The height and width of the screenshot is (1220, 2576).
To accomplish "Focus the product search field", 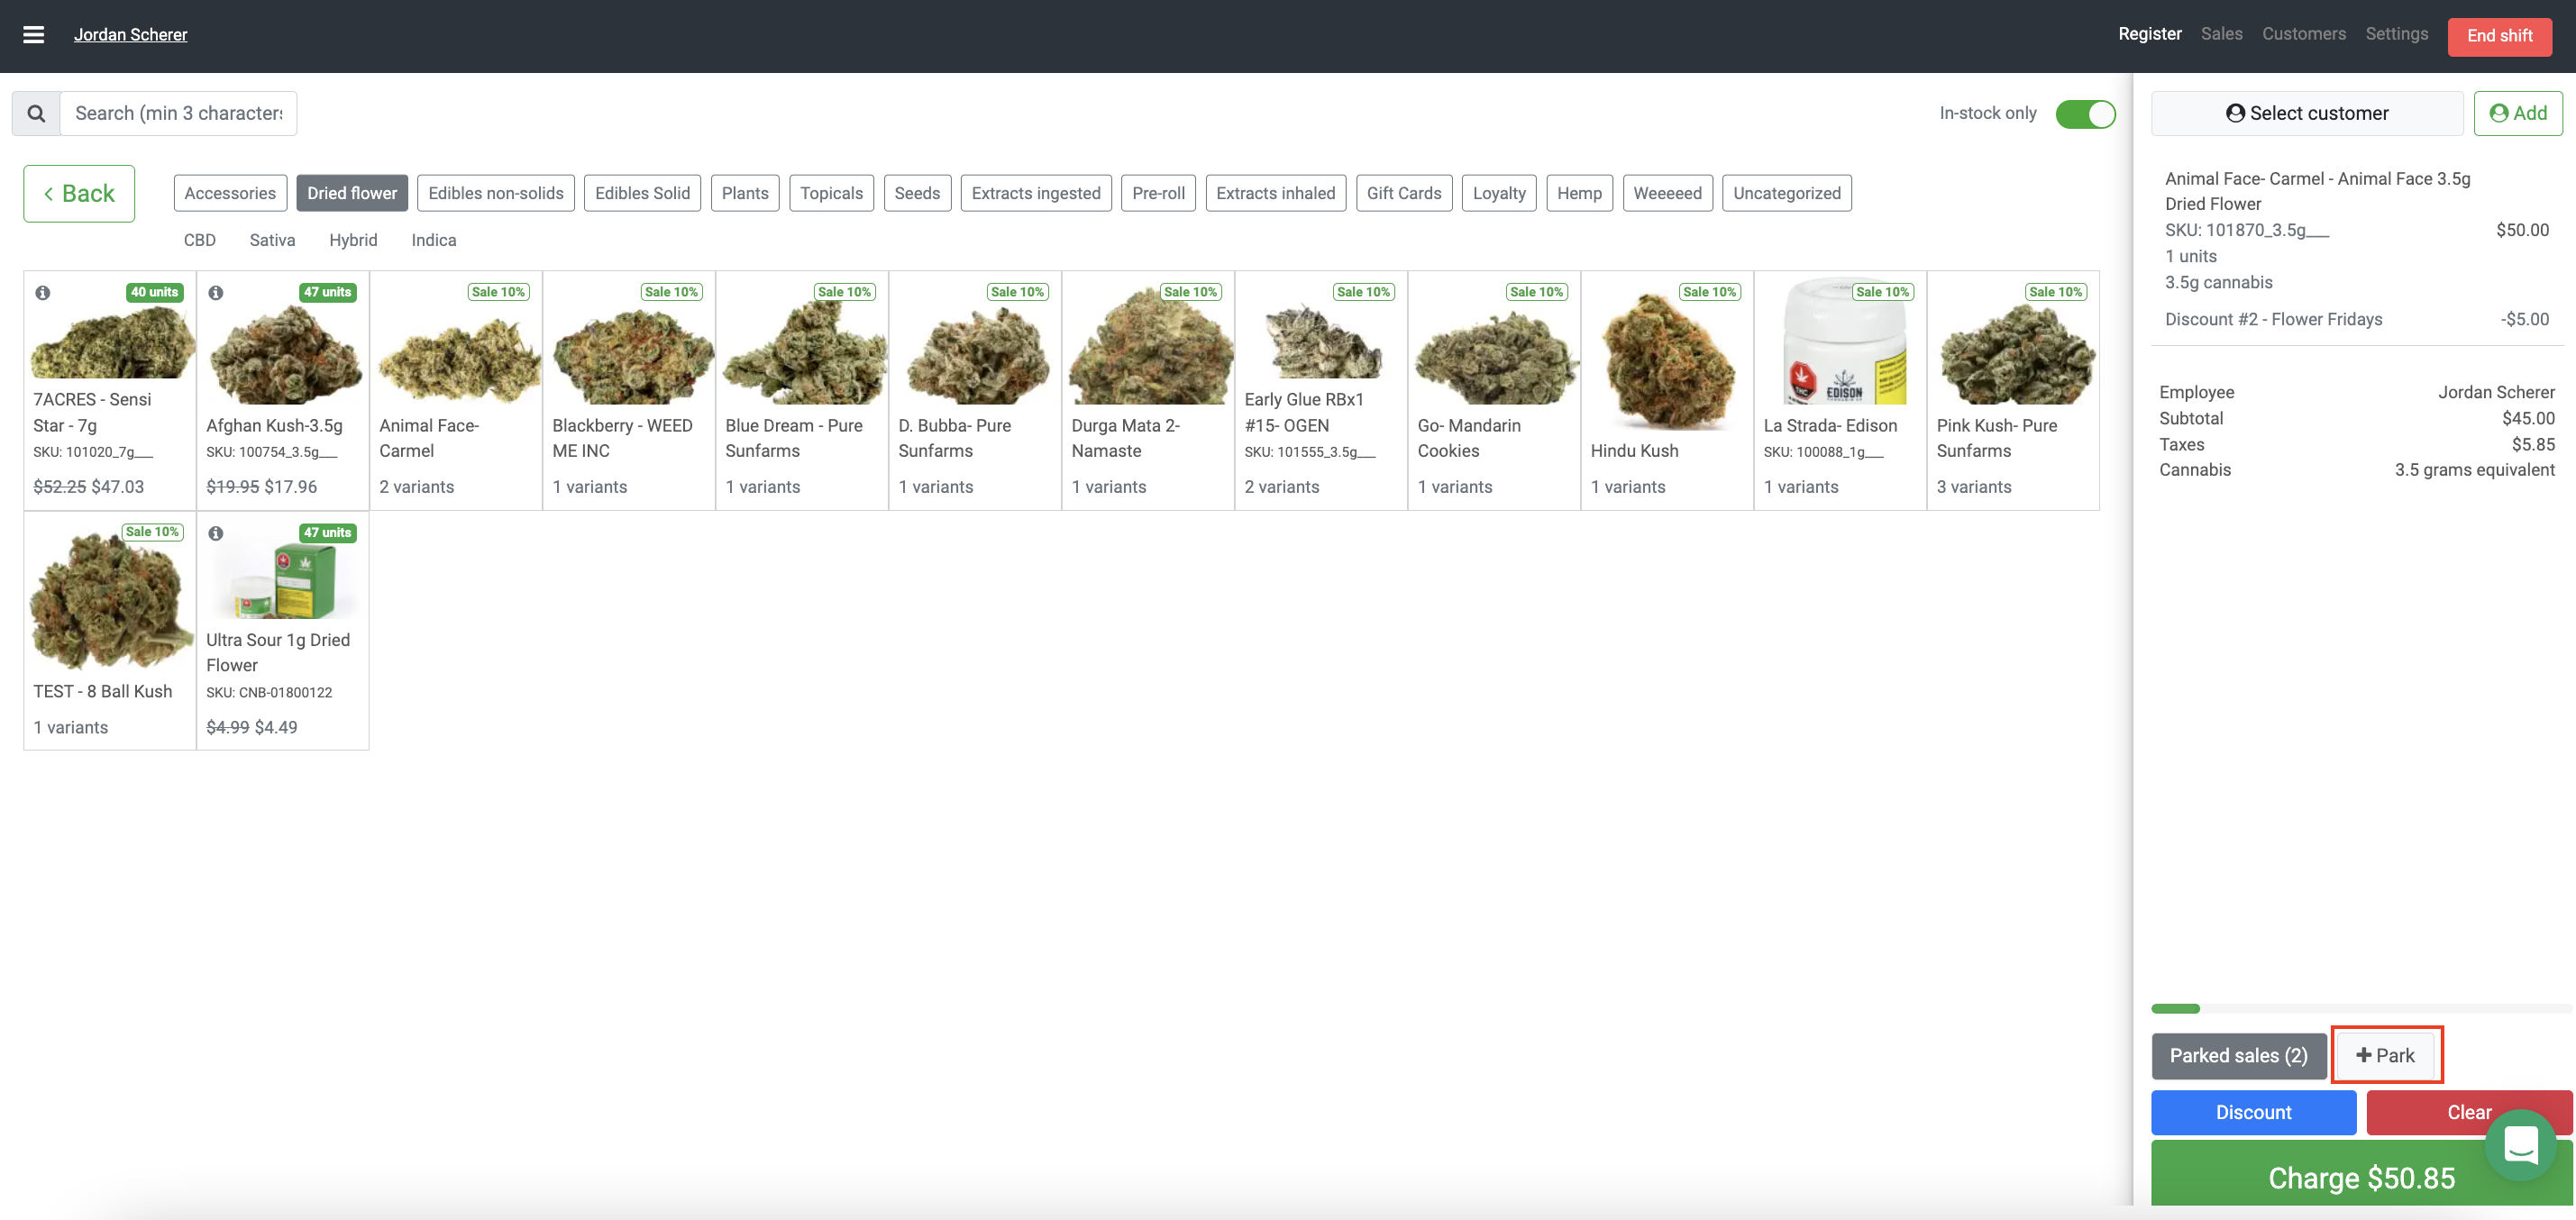I will pos(178,113).
